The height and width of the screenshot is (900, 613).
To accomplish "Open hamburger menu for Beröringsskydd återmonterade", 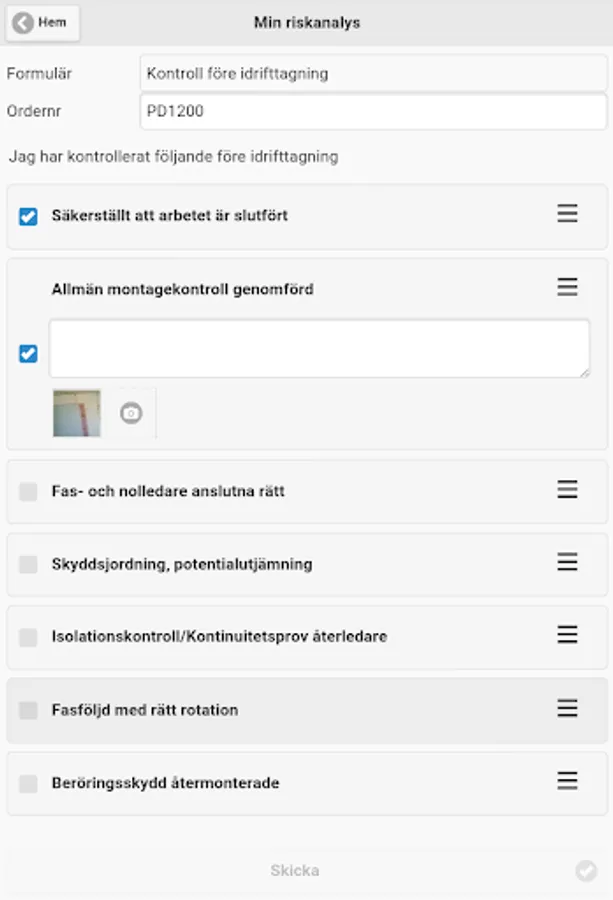I will click(567, 782).
